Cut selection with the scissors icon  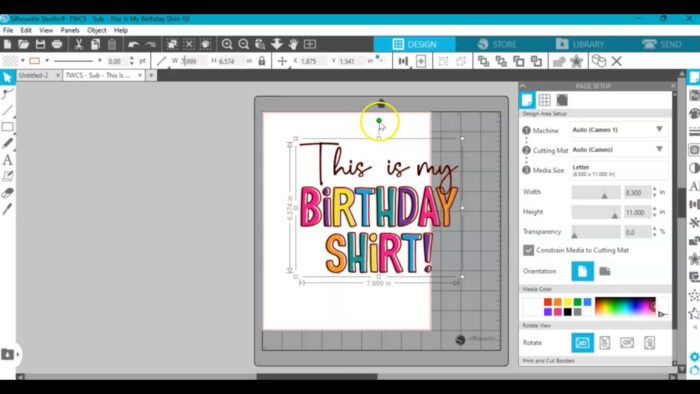pos(79,44)
